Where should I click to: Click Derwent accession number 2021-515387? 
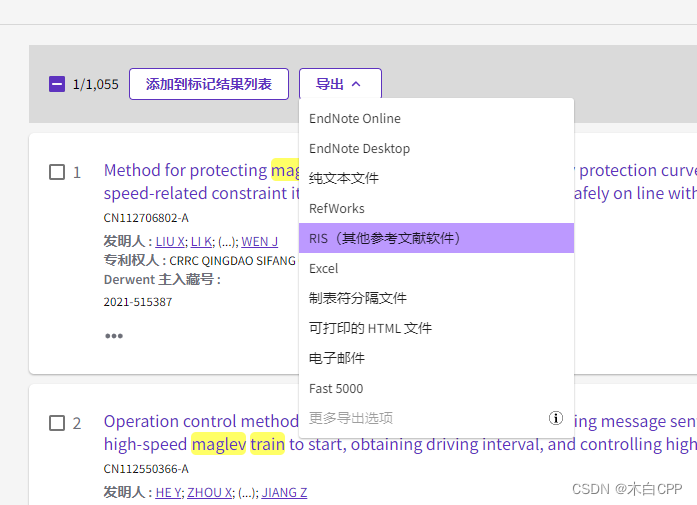[x=138, y=302]
